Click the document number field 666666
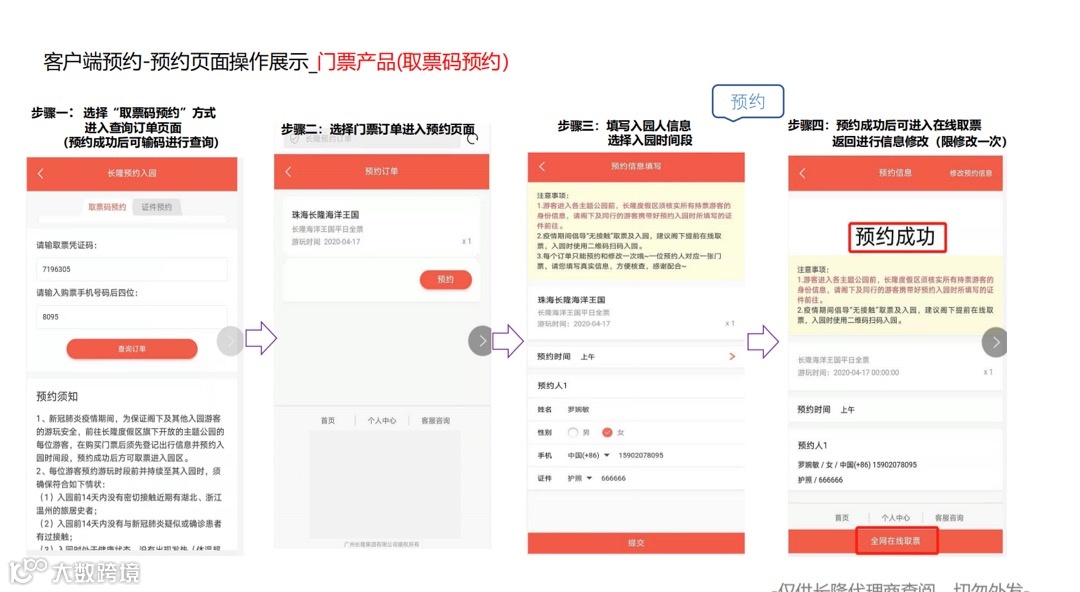The width and height of the screenshot is (1080, 592). [613, 478]
